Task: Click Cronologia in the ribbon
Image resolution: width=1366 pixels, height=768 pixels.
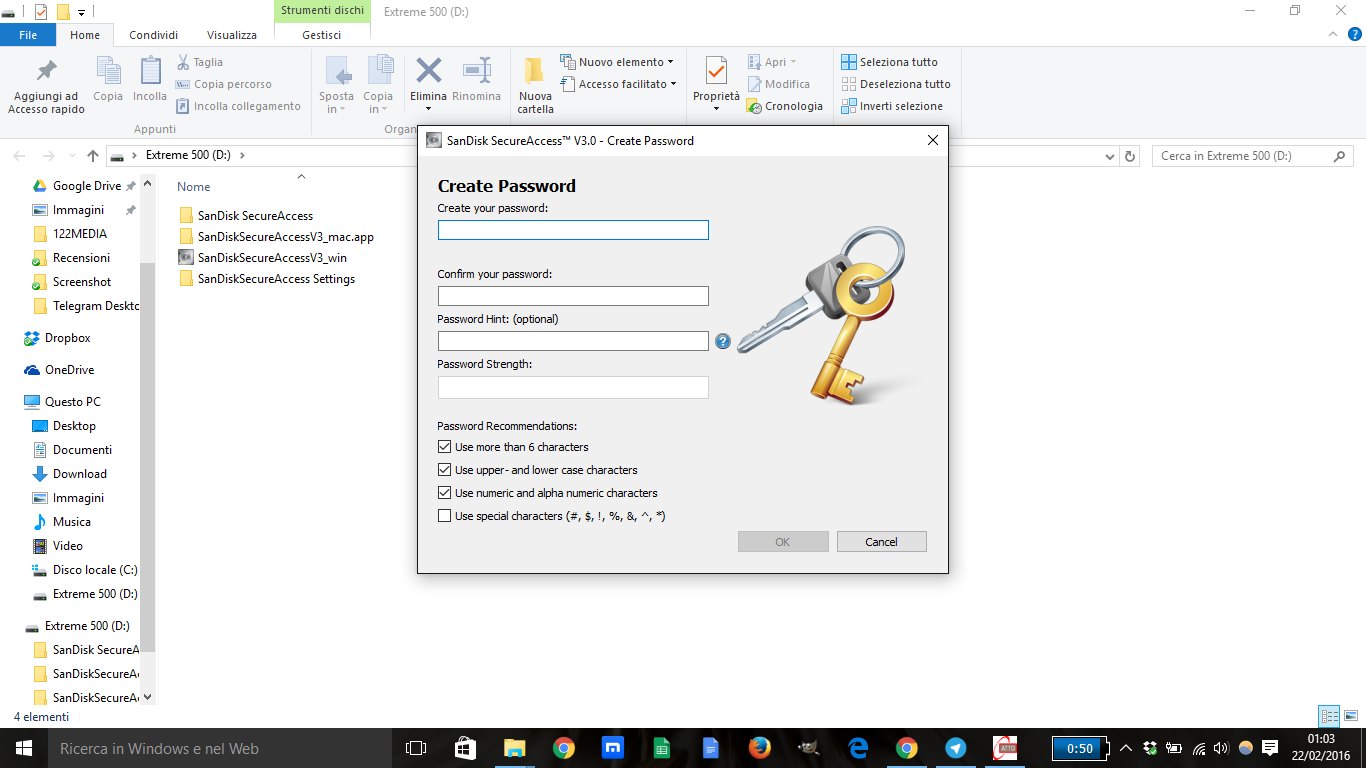Action: click(785, 106)
